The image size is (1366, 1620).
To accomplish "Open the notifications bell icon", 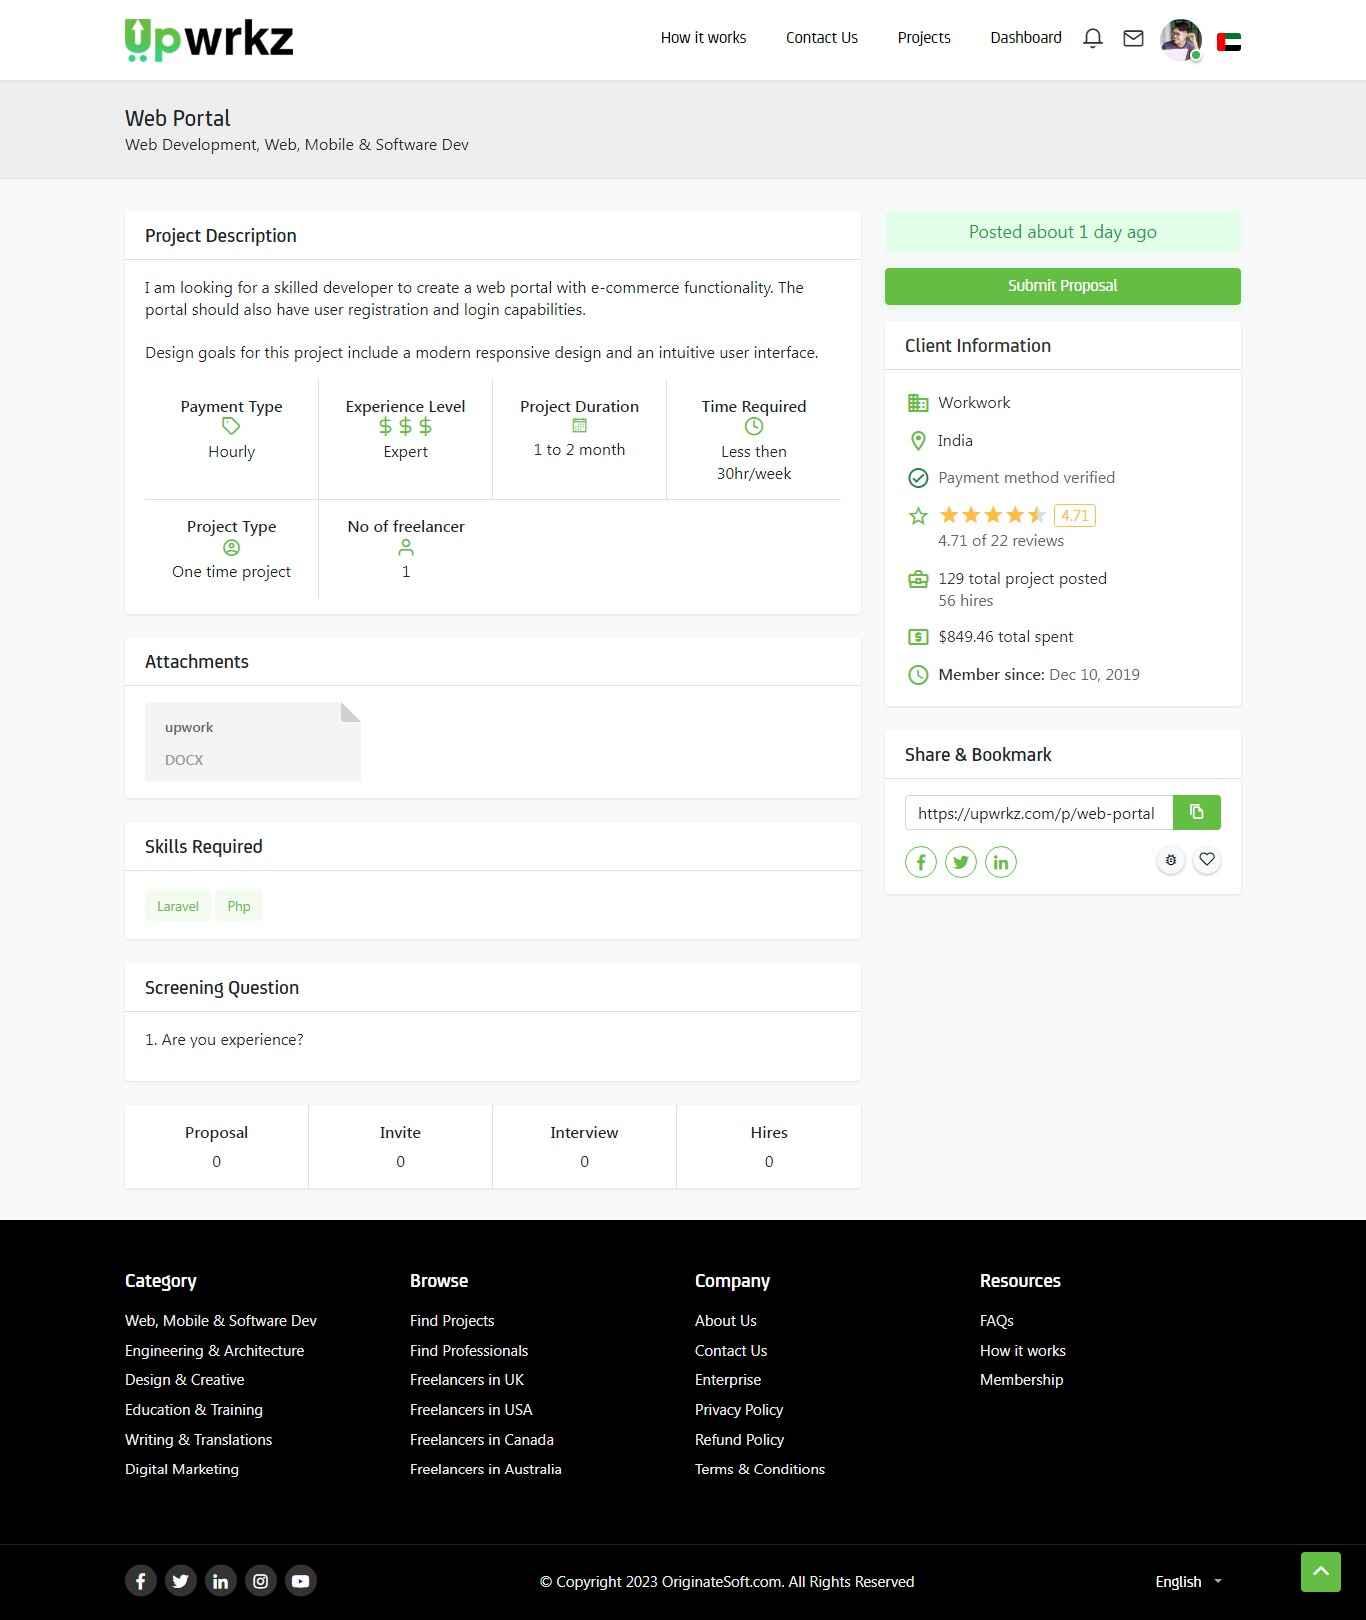I will click(1093, 39).
